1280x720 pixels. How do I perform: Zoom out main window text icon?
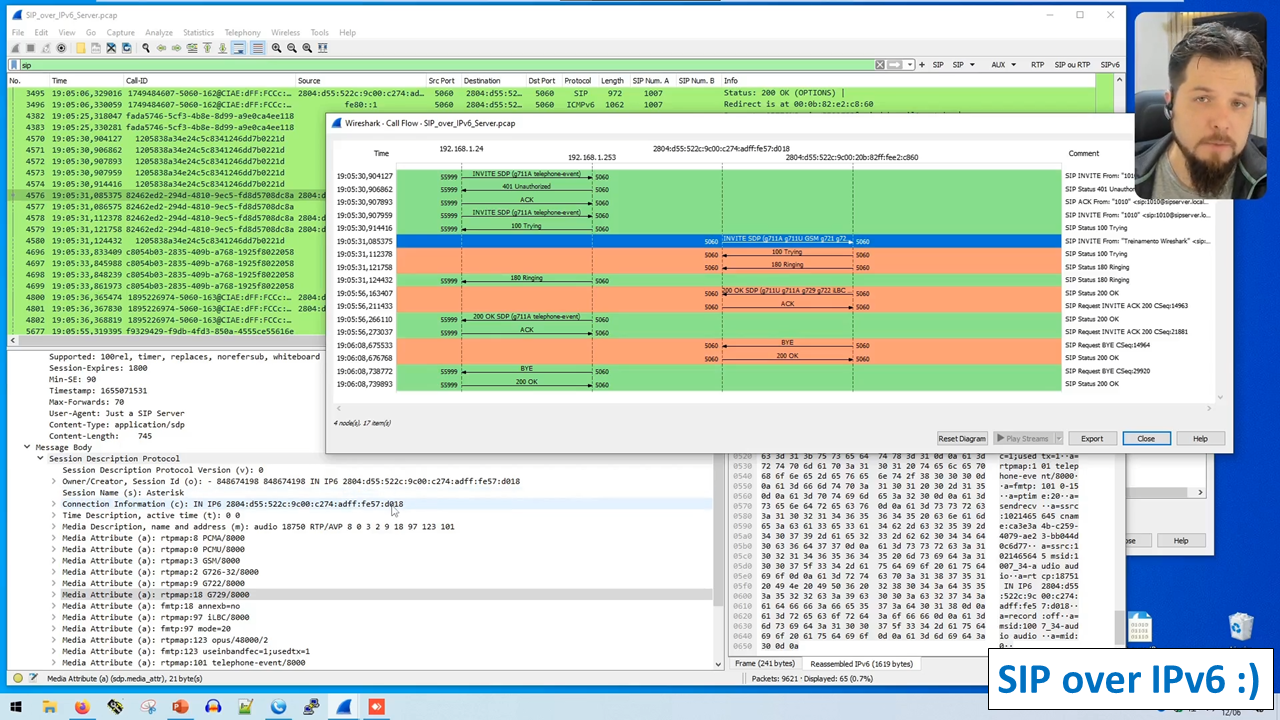coord(292,48)
